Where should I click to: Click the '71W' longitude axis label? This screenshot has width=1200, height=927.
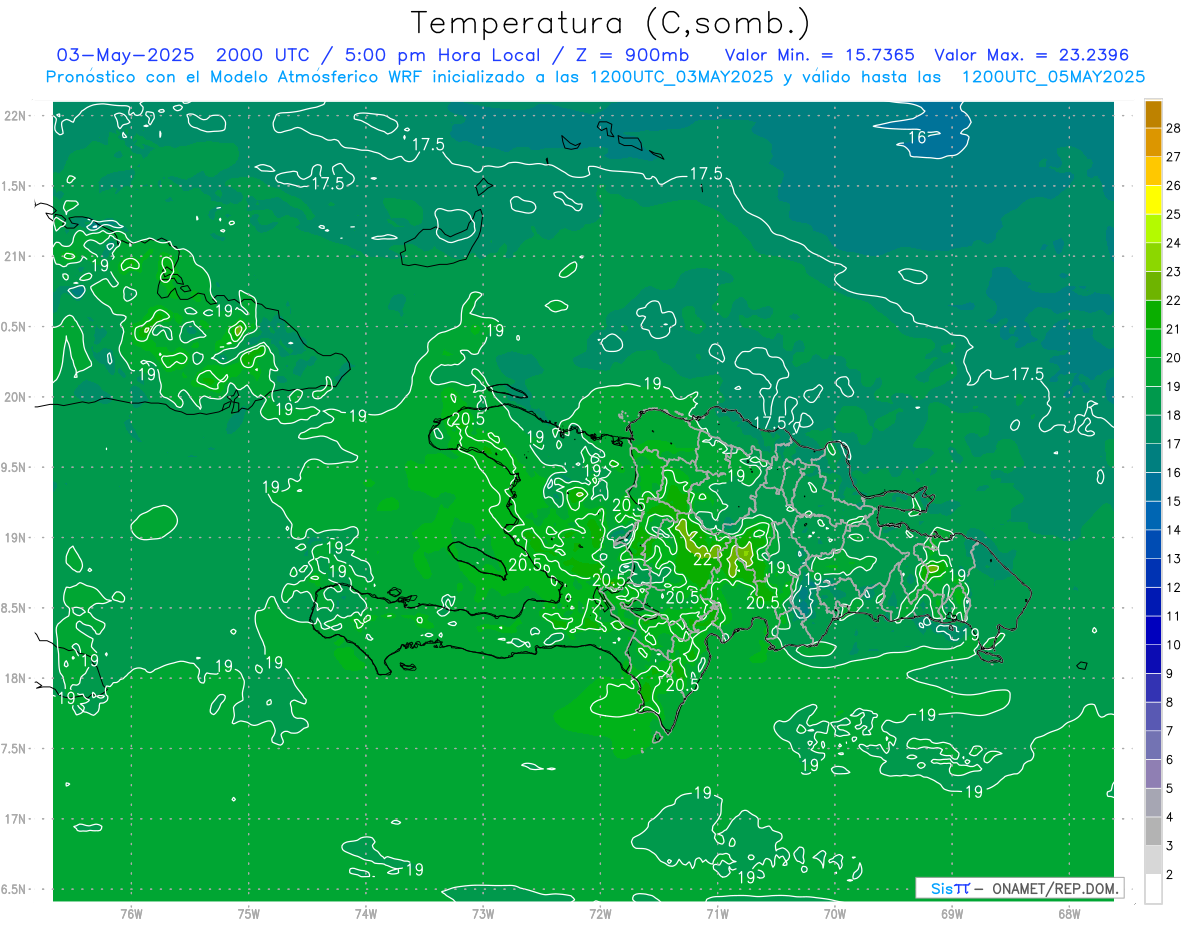coord(717,914)
